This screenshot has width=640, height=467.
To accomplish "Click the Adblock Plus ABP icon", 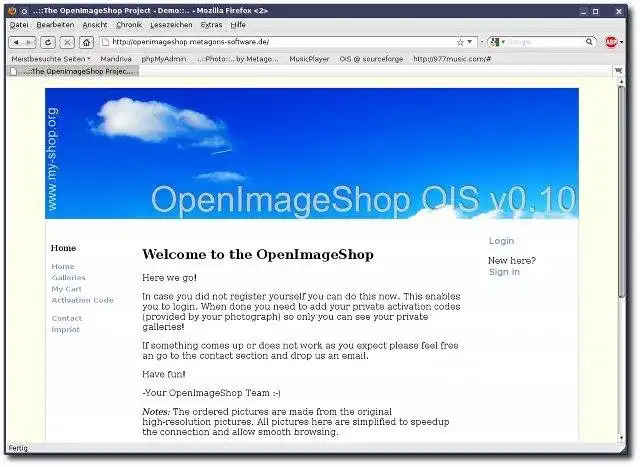I will (611, 42).
